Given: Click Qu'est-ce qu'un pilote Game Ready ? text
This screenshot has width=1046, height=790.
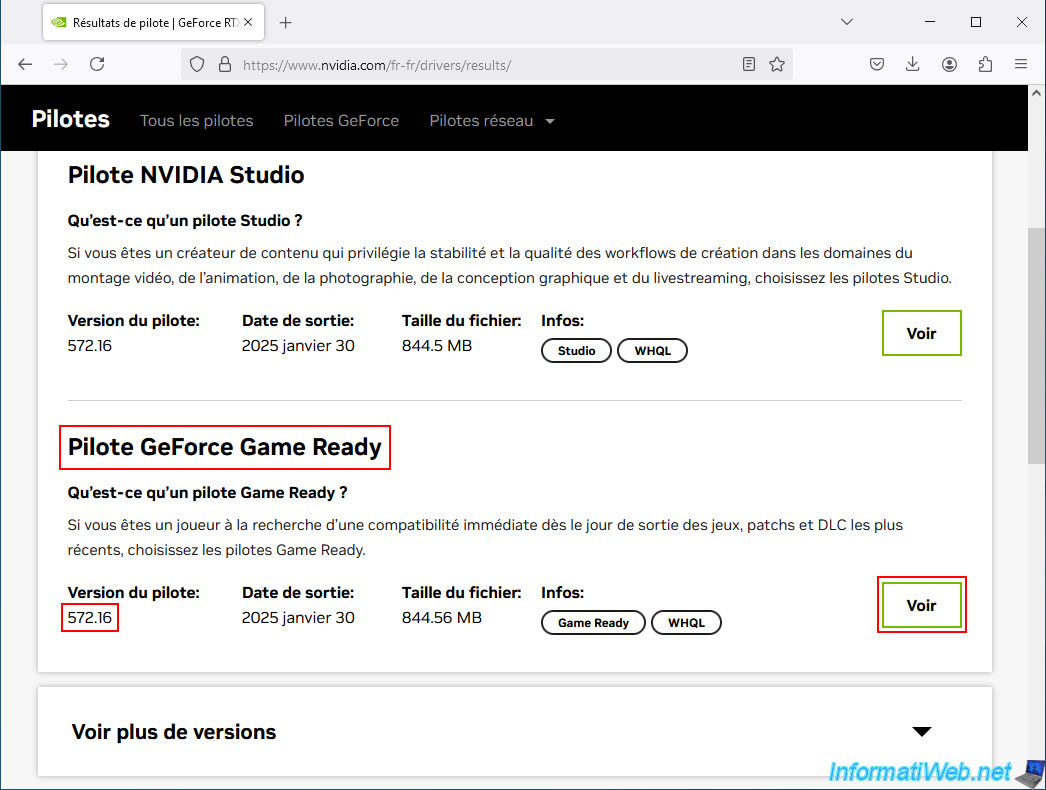Looking at the screenshot, I should [x=207, y=493].
